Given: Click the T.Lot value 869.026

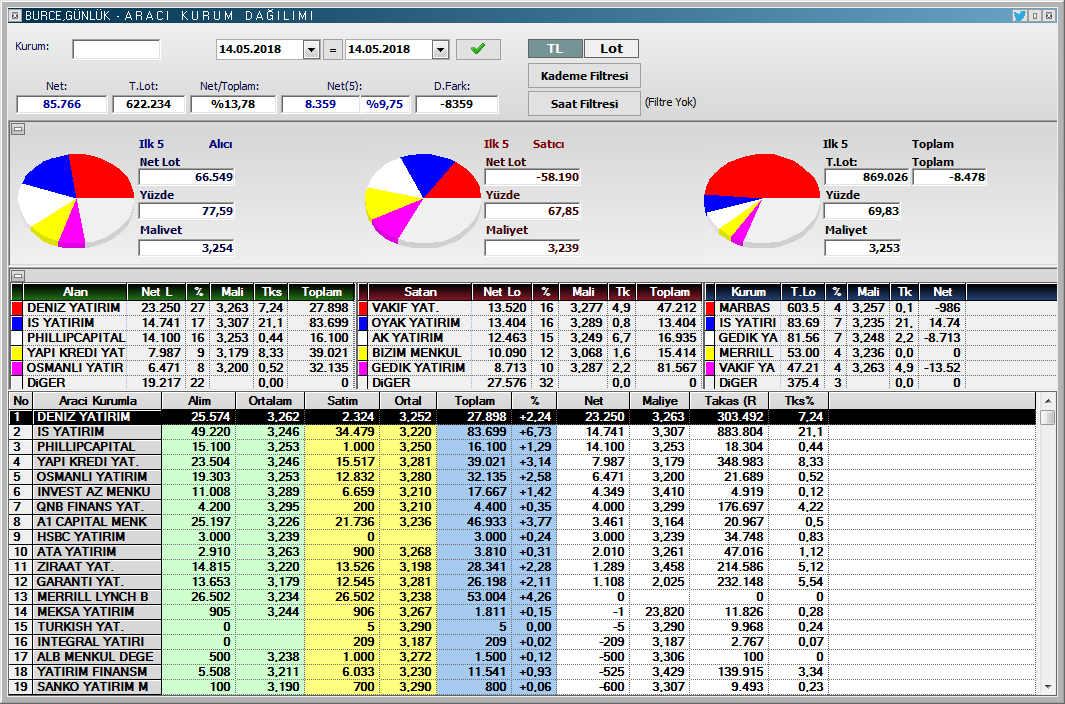Looking at the screenshot, I should (x=867, y=177).
